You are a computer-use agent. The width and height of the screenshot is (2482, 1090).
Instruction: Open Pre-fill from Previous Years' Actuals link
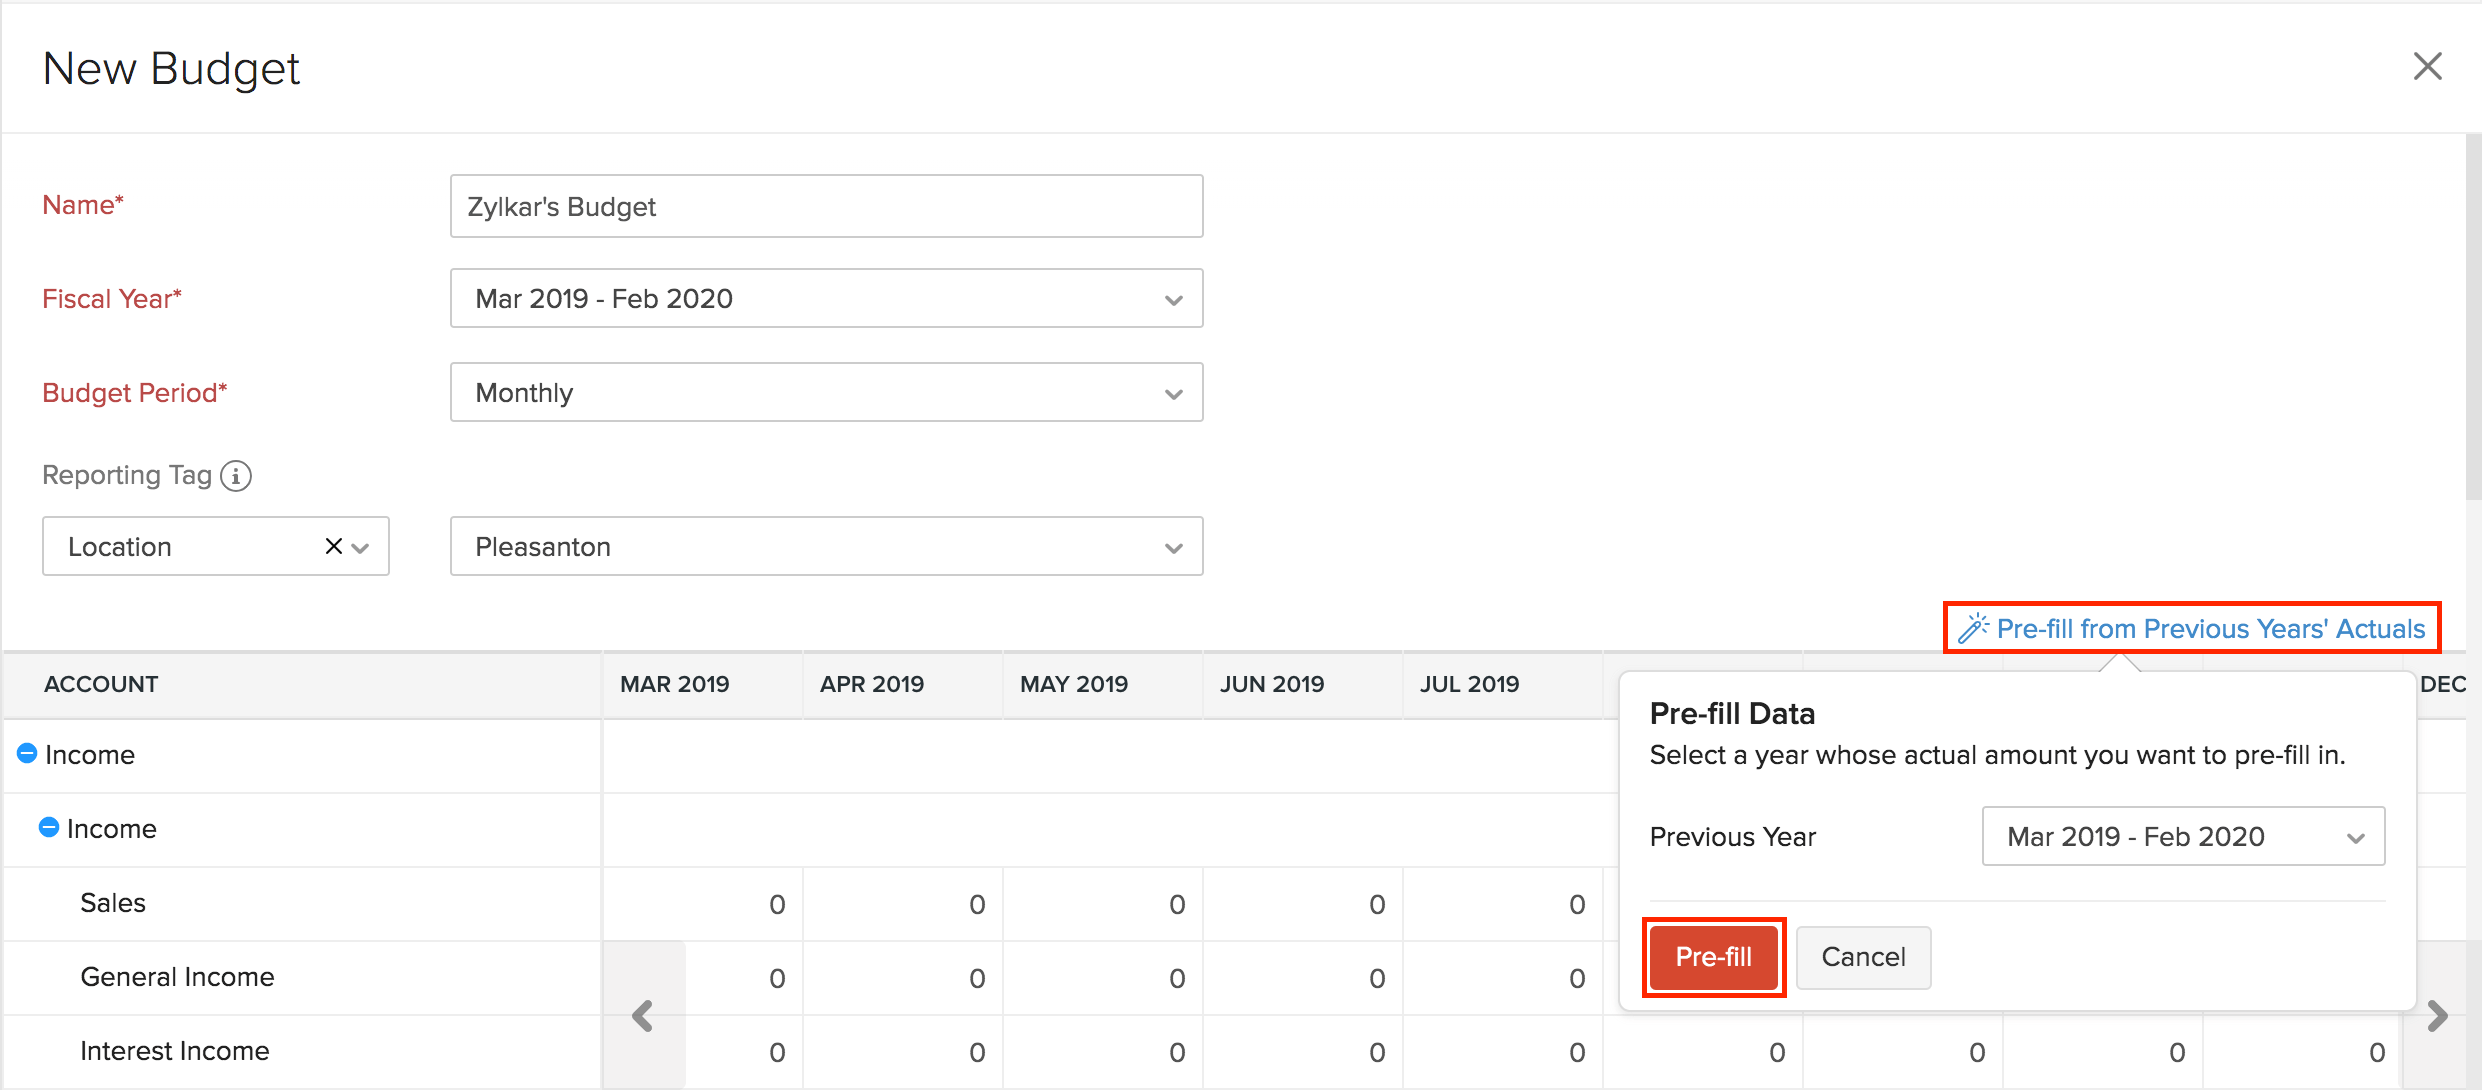tap(2210, 628)
